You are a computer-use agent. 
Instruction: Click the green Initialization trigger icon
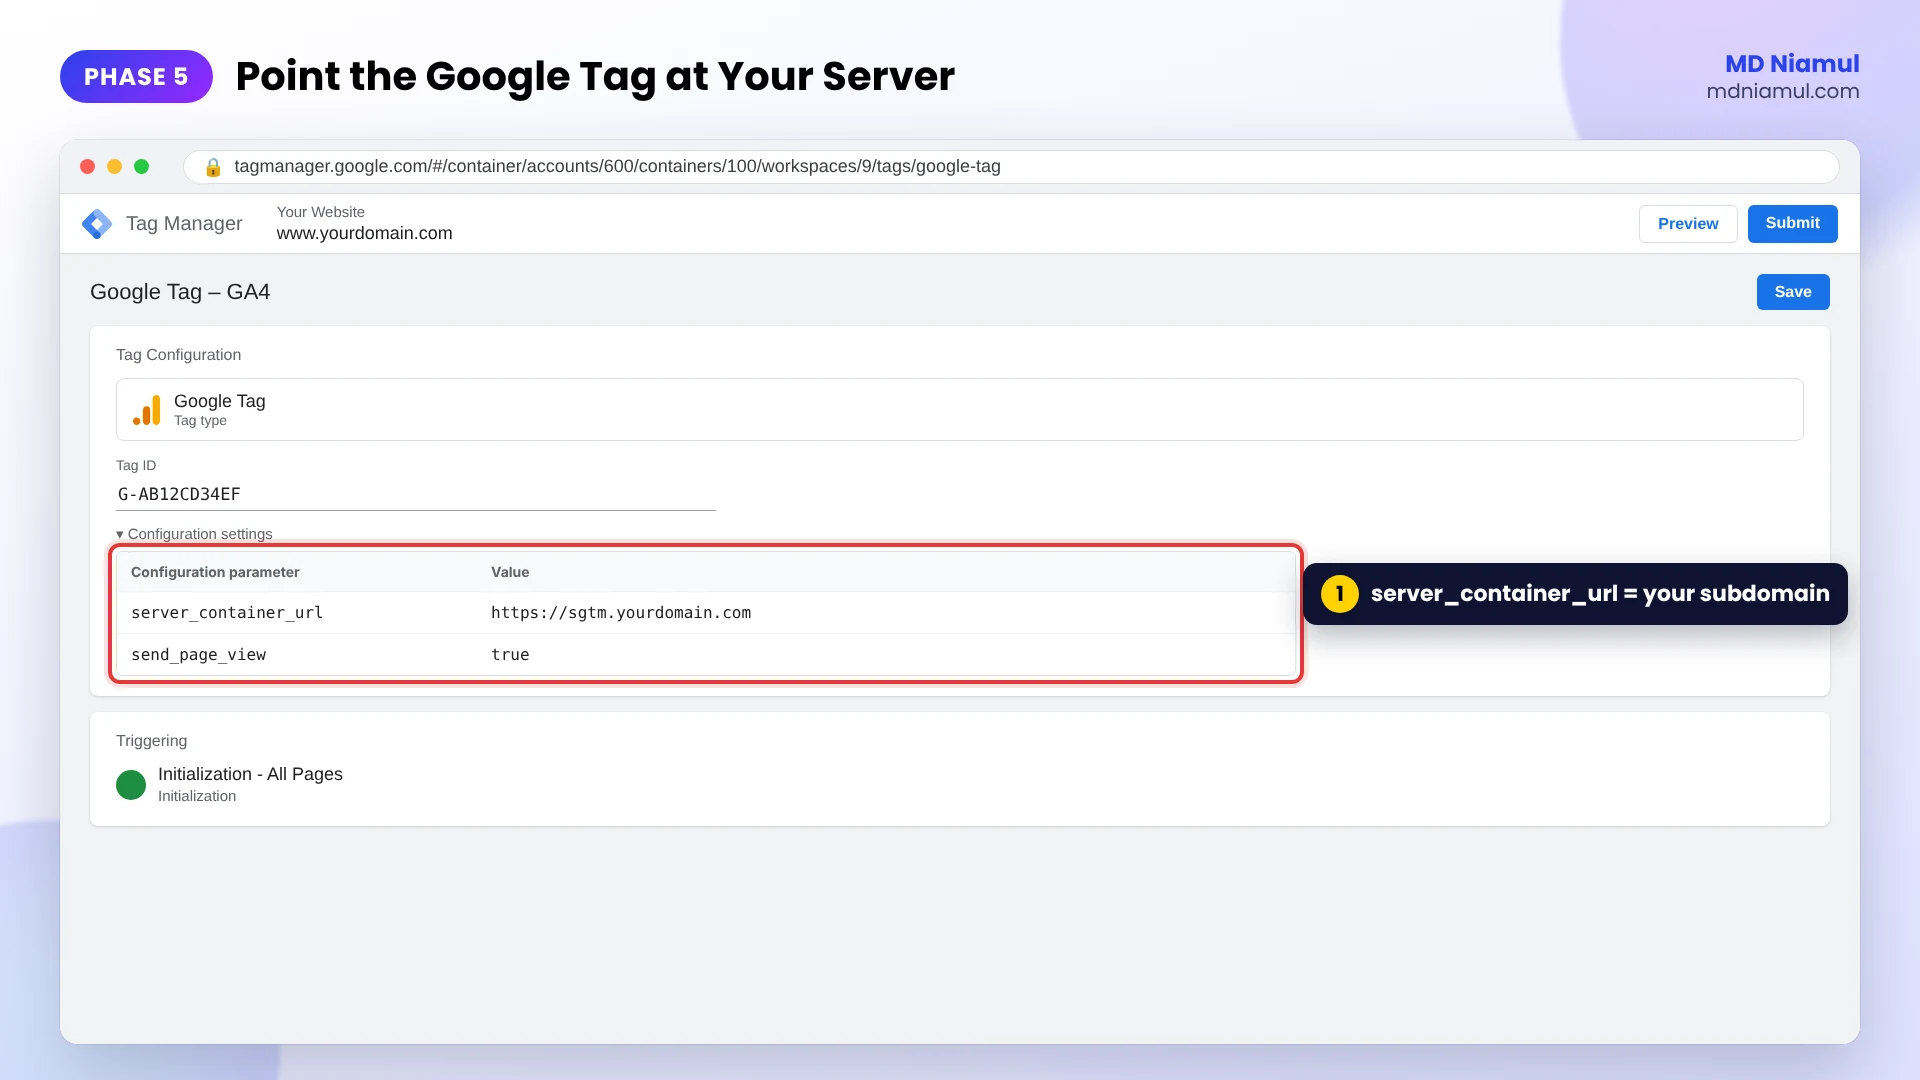coord(131,785)
